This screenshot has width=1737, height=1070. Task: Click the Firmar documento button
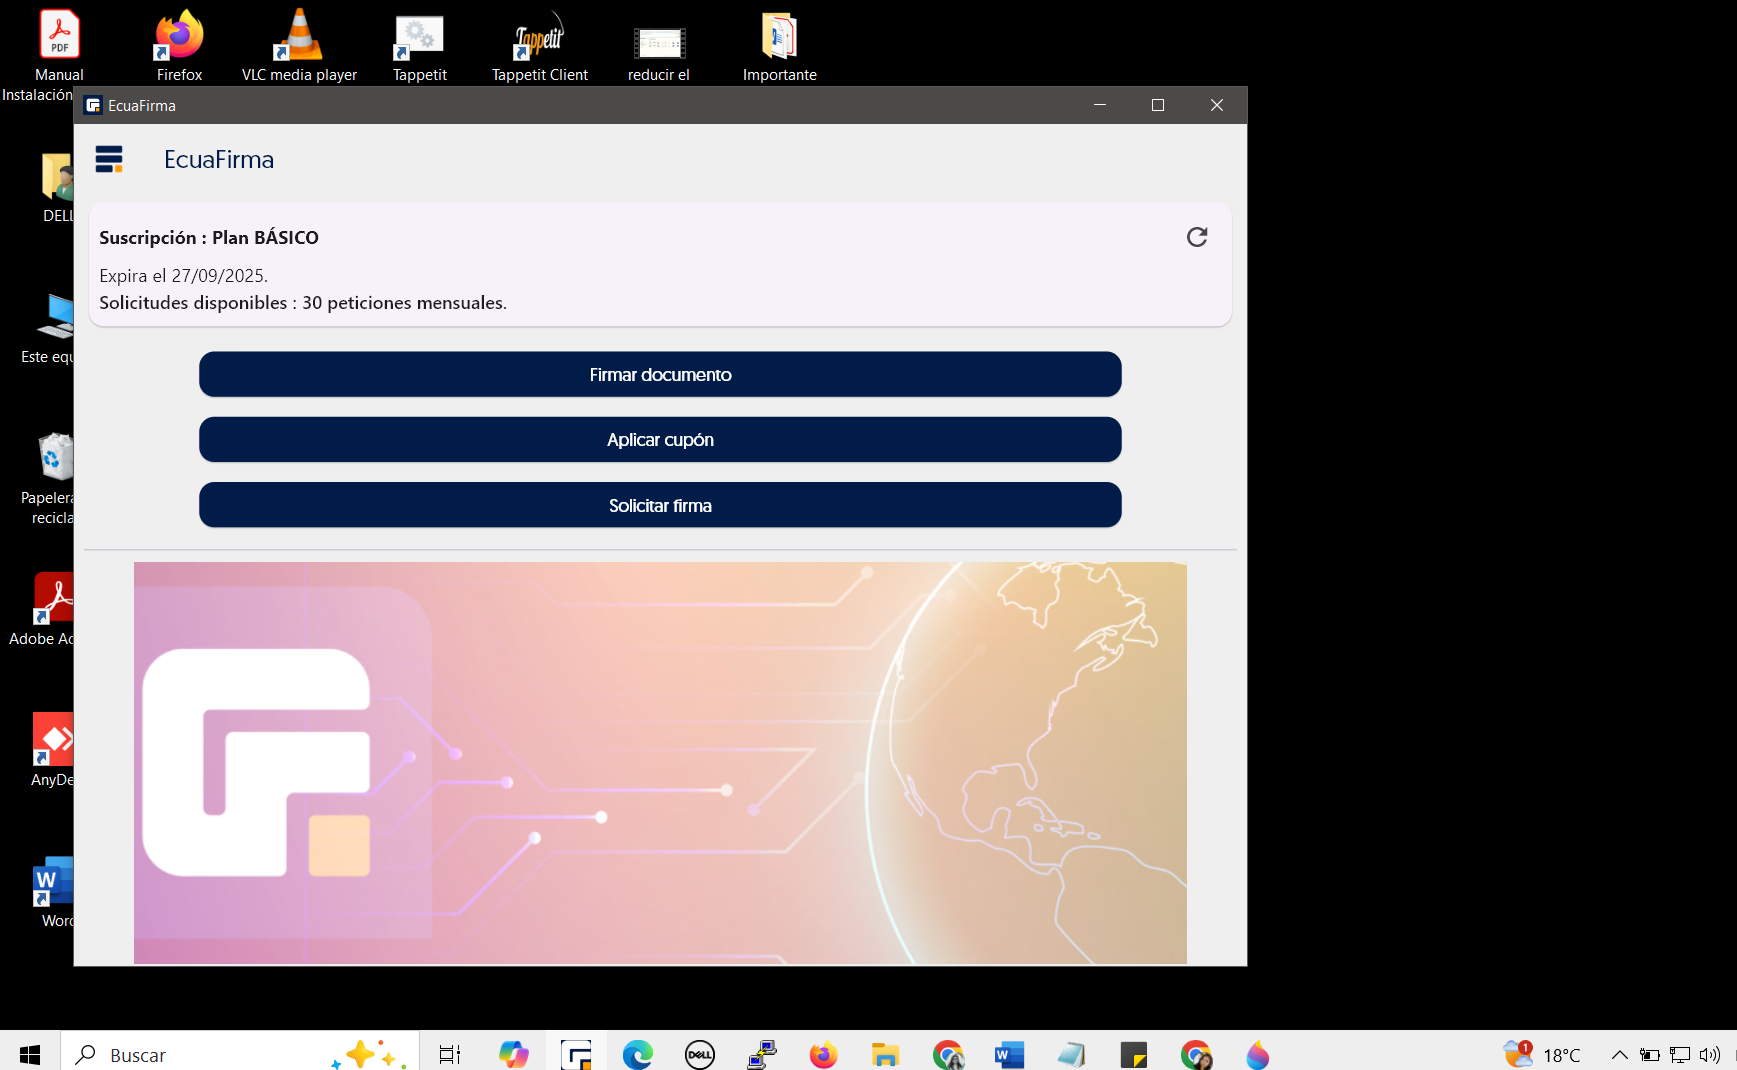[660, 374]
